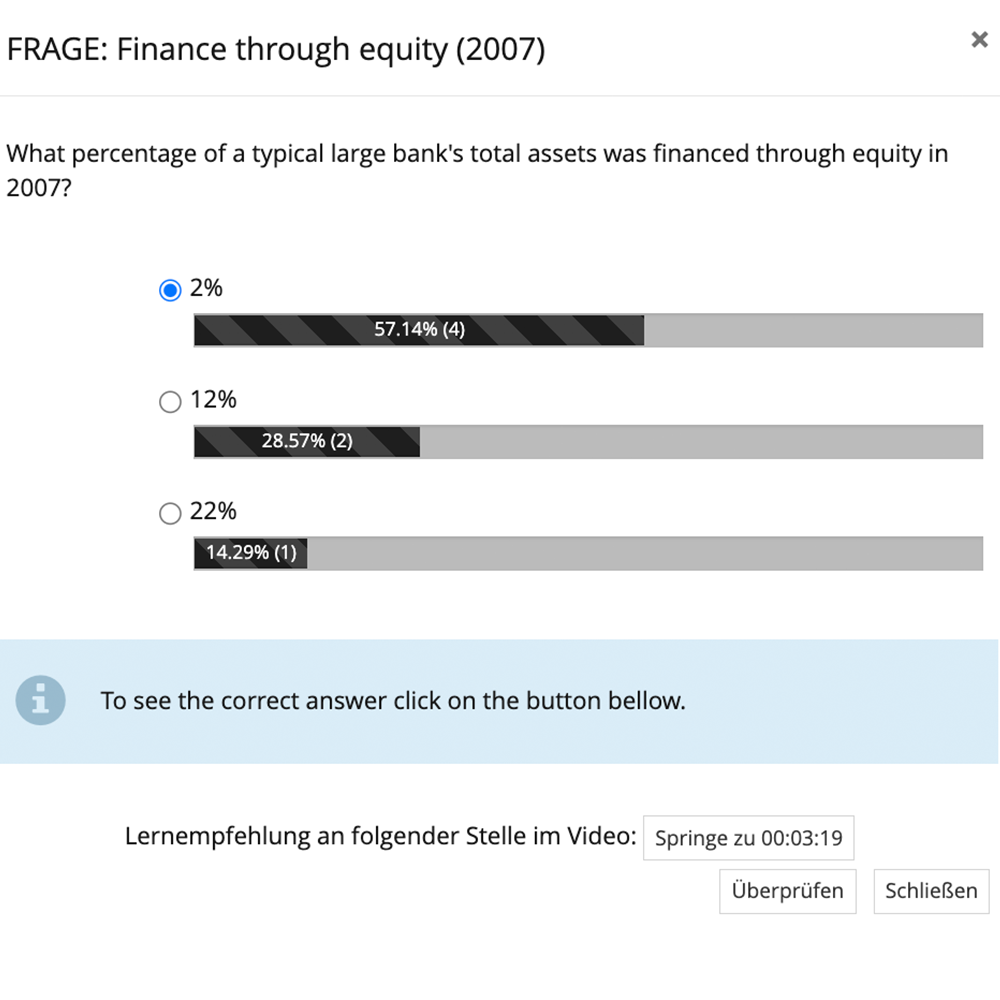Close the question dialog with the X
The image size is (1000, 1000).
click(x=979, y=40)
